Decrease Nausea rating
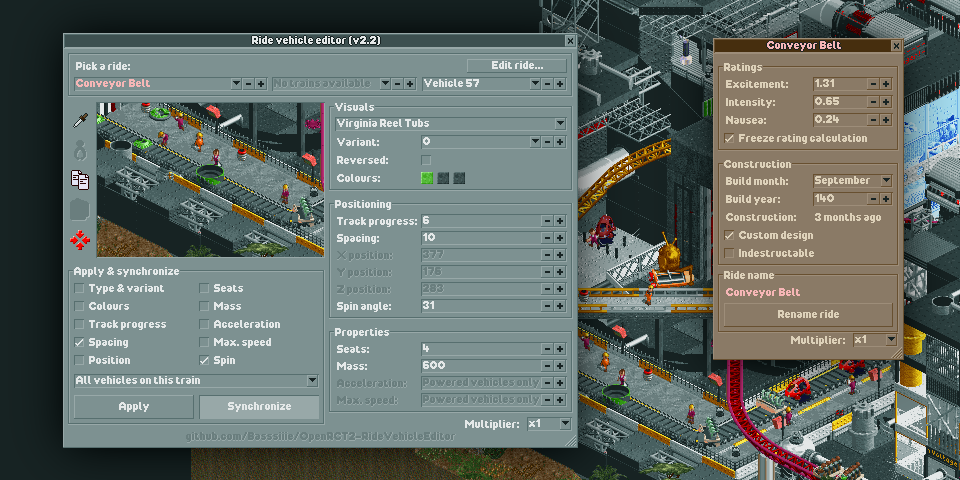Viewport: 960px width, 480px height. pyautogui.click(x=874, y=120)
